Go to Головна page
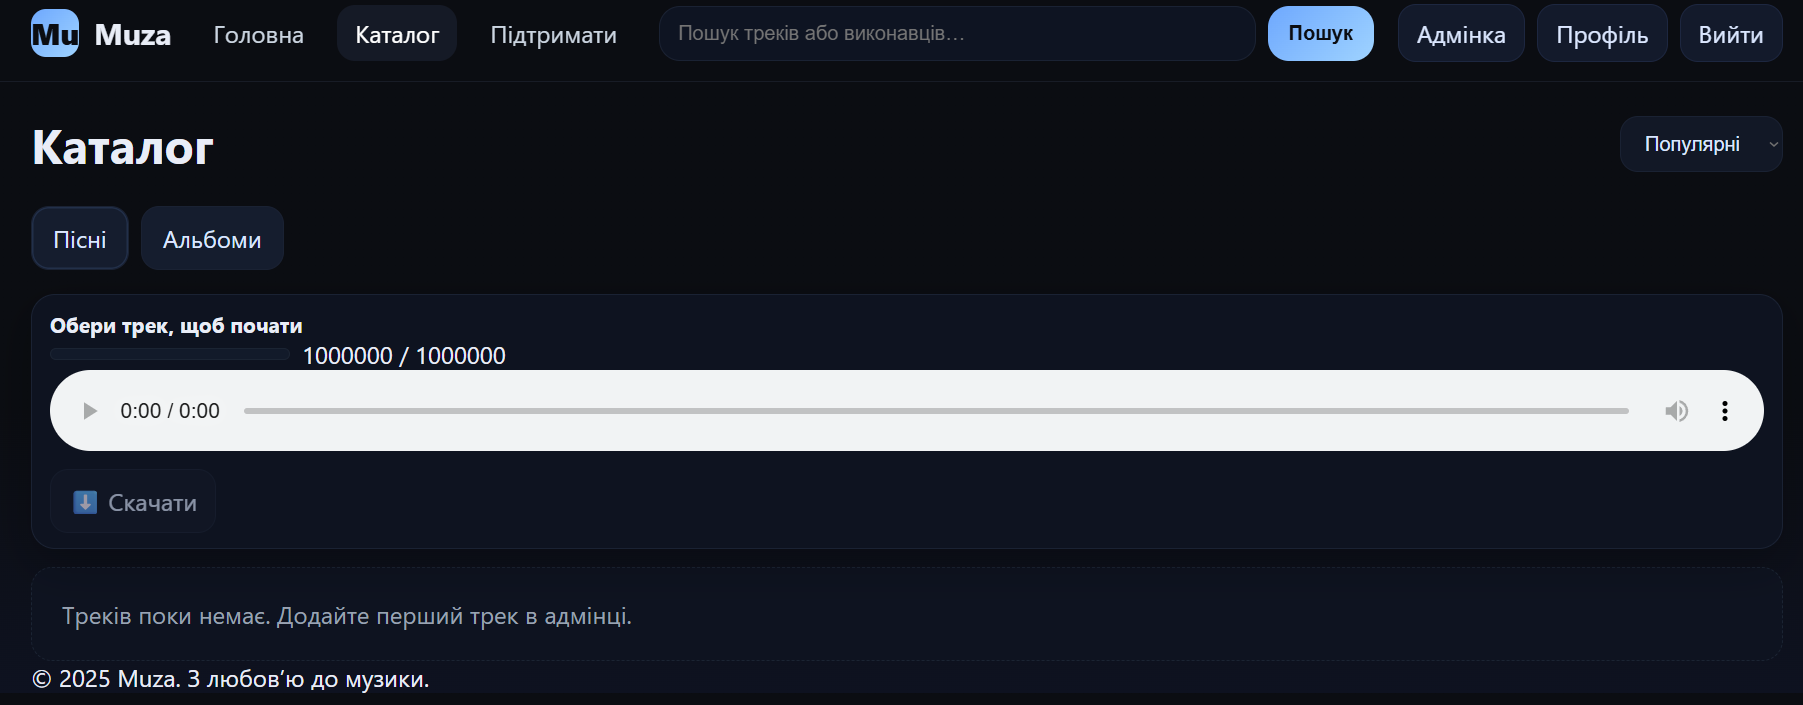 pos(258,35)
